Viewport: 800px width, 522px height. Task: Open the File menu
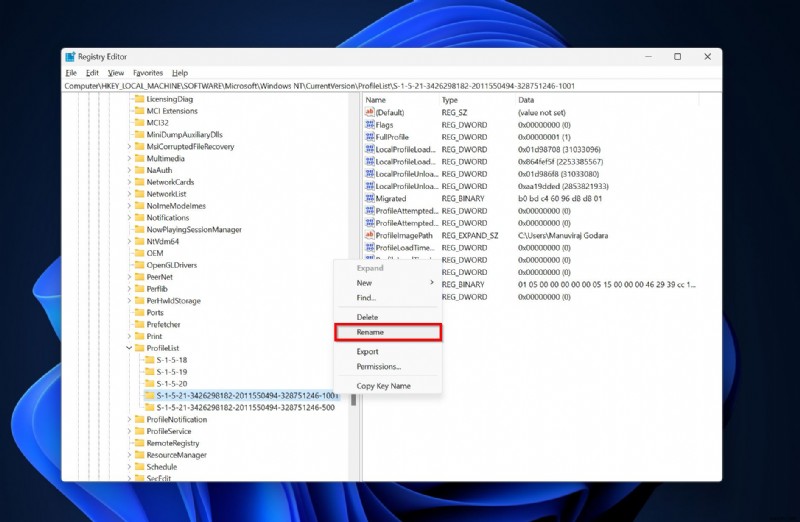[71, 73]
